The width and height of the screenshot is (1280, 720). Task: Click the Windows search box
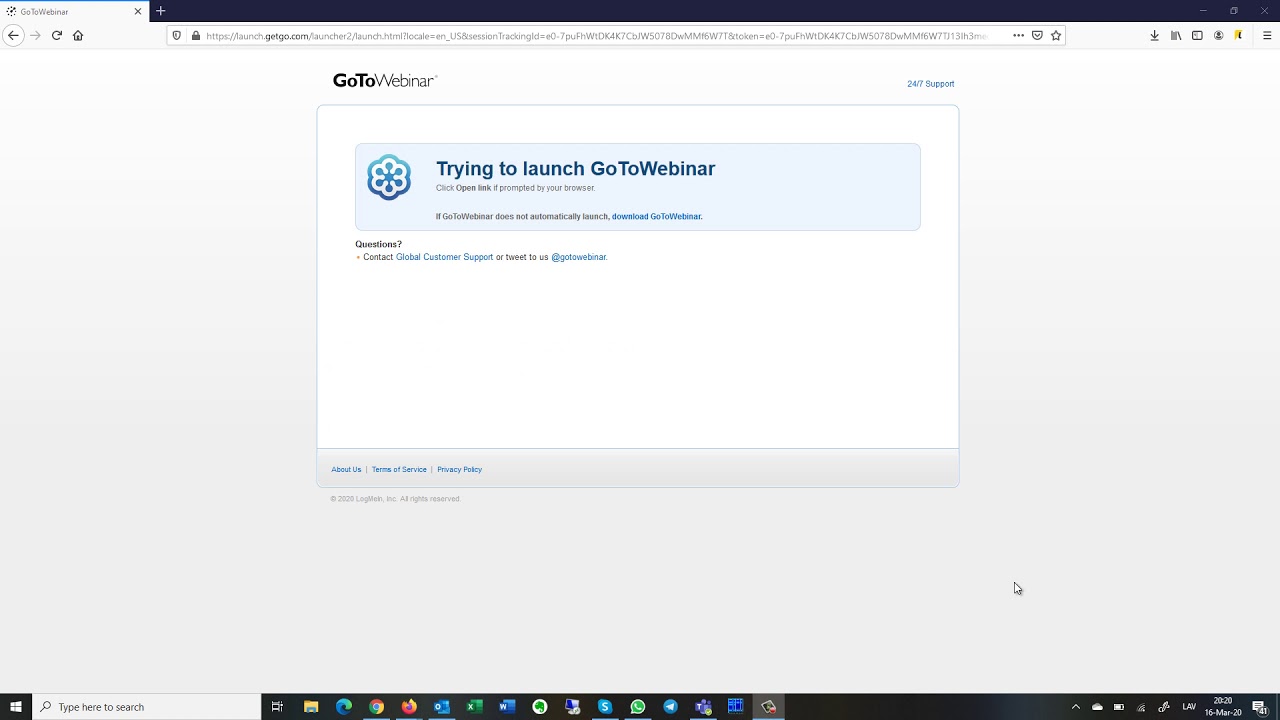coord(146,707)
